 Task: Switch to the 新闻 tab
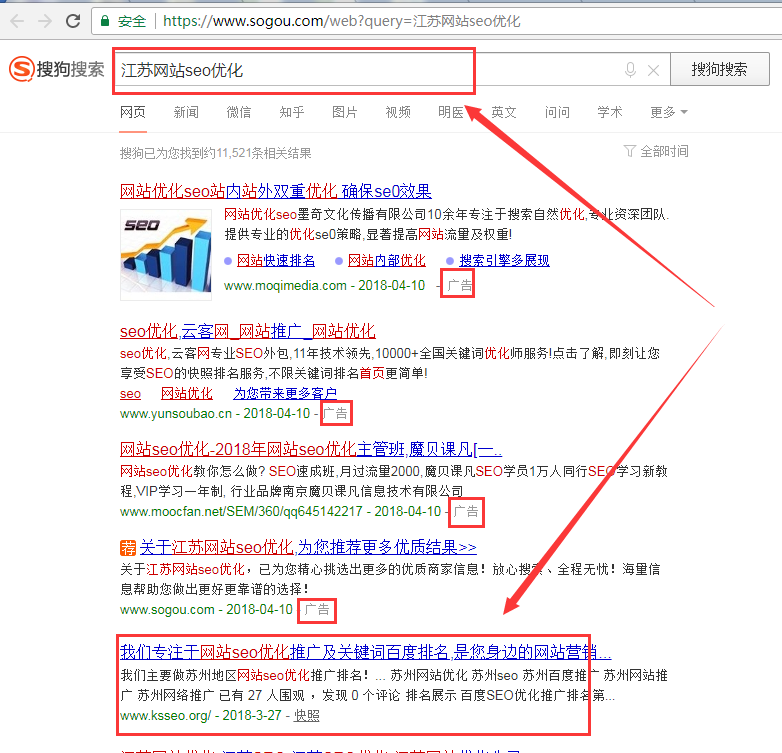pyautogui.click(x=186, y=113)
